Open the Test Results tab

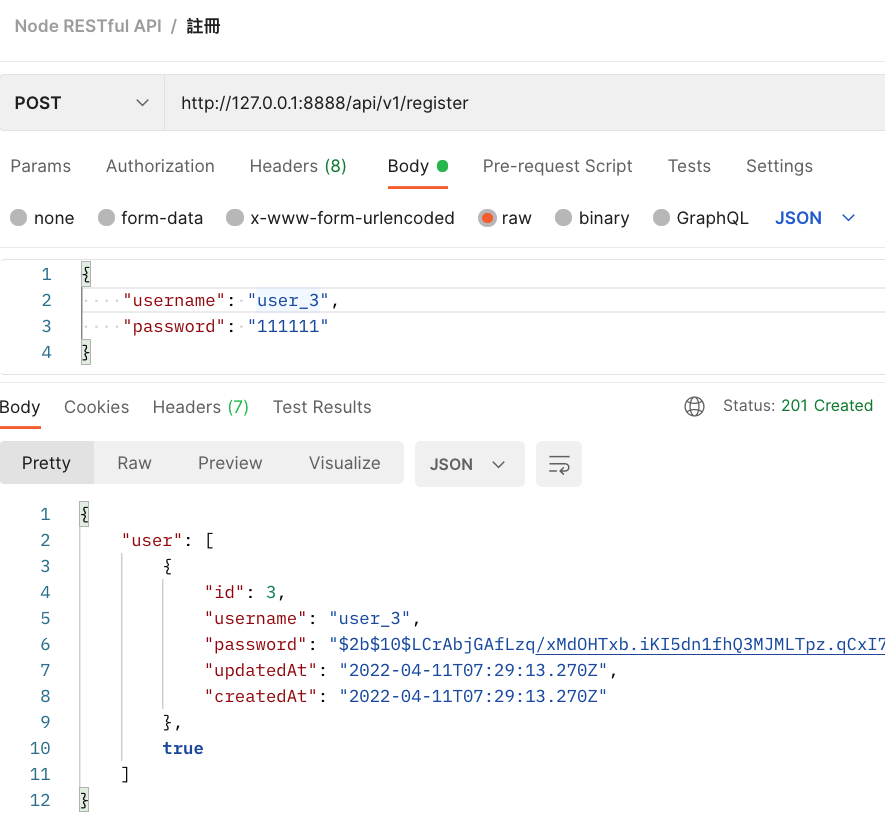pyautogui.click(x=322, y=407)
